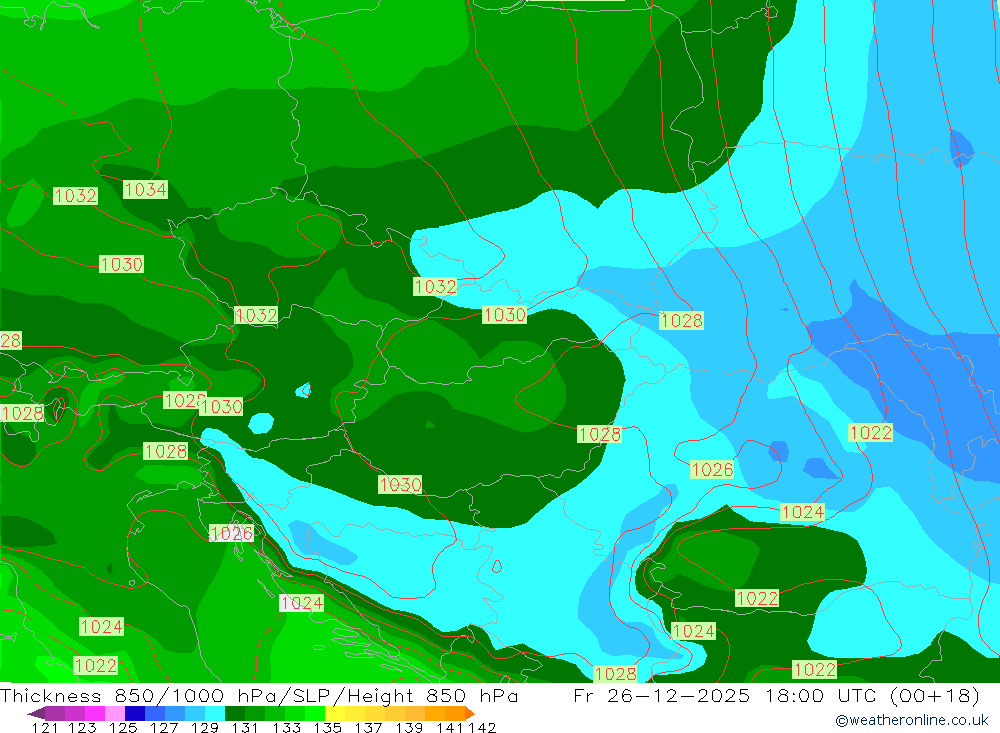The width and height of the screenshot is (1000, 733).
Task: Select the map title 'Thickness 850/1000 hPa/SLP/Height 850 hPa'
Action: point(259,695)
